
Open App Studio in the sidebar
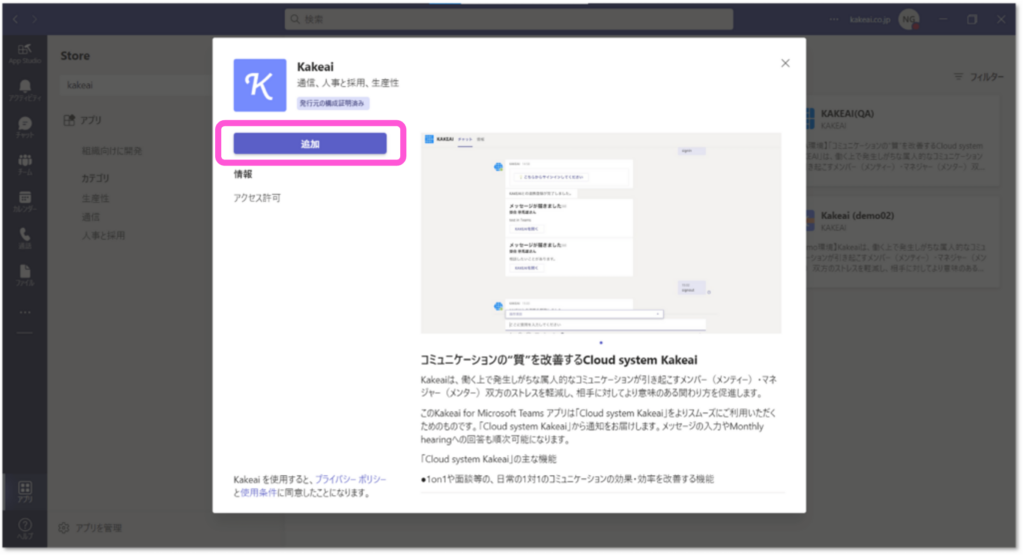tap(25, 54)
